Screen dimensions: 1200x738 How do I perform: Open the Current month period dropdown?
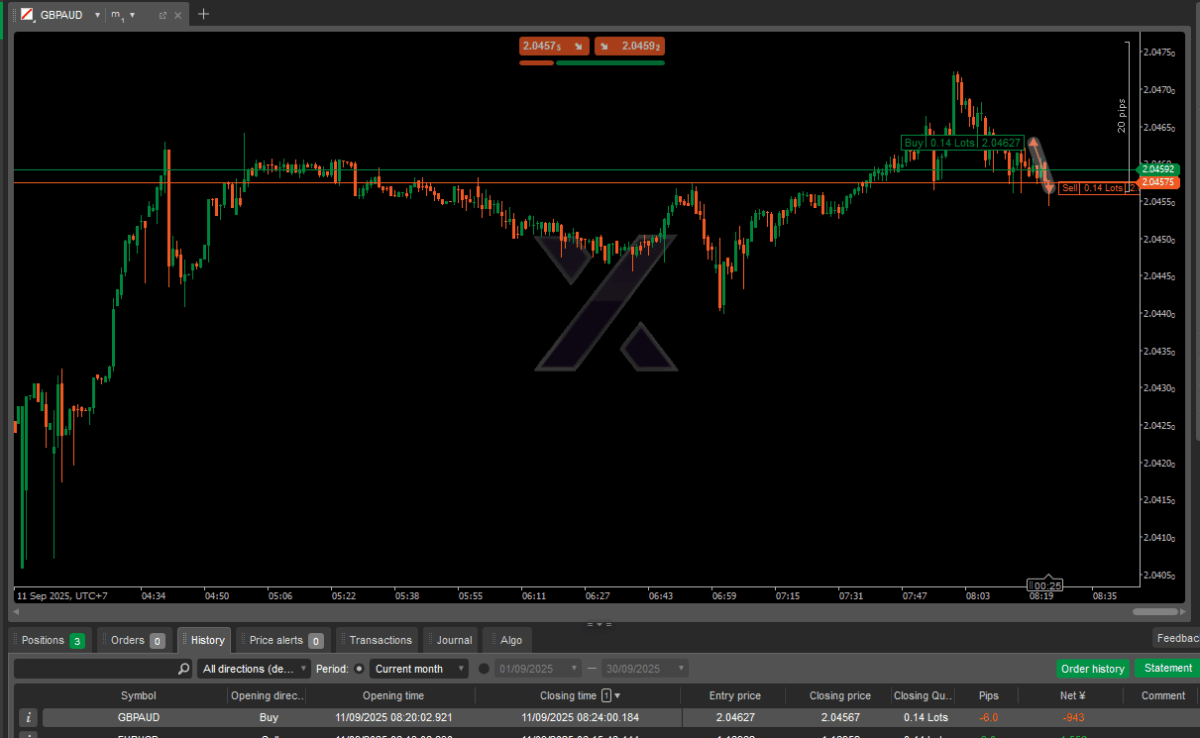(419, 669)
